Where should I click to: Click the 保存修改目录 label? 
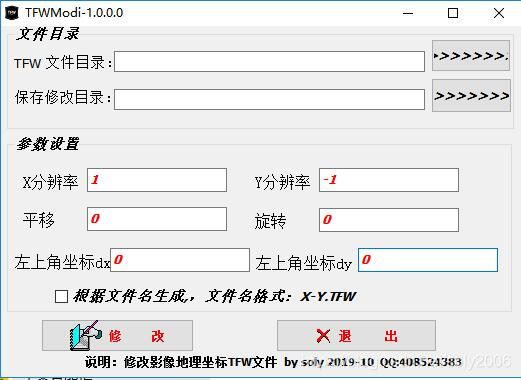tap(63, 97)
